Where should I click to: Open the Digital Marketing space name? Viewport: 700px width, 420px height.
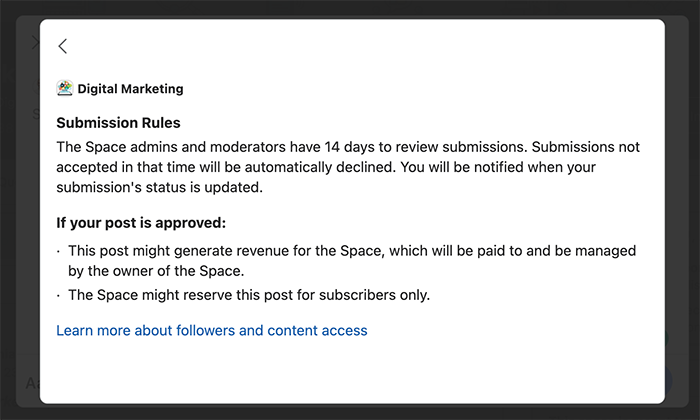pos(130,89)
